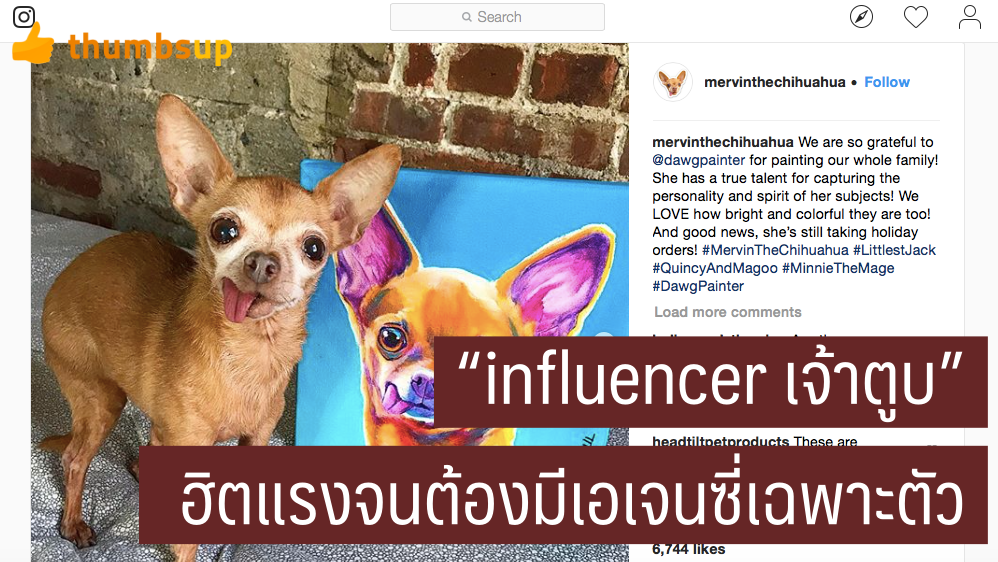Focus the Search input field

[497, 17]
